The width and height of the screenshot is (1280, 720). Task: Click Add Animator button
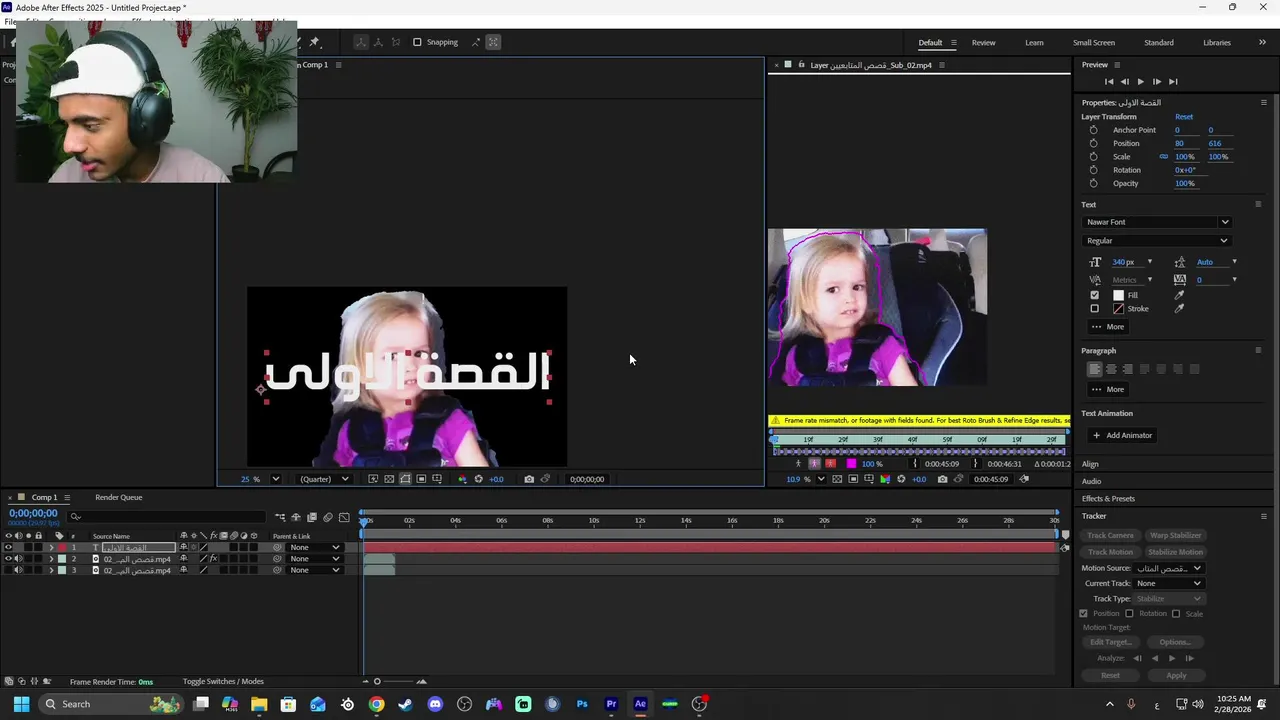click(1122, 435)
